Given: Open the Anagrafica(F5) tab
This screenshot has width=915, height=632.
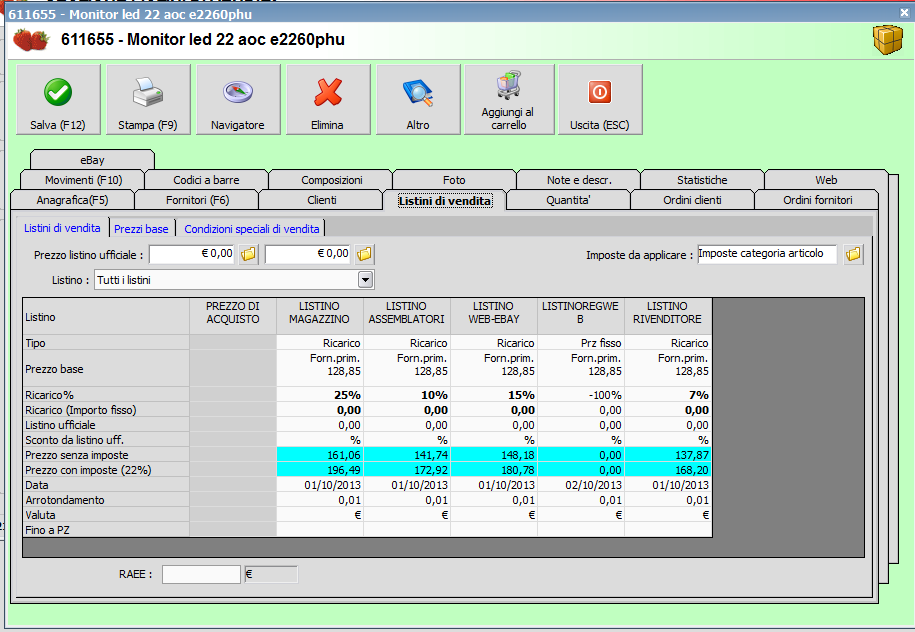Looking at the screenshot, I should pyautogui.click(x=72, y=200).
